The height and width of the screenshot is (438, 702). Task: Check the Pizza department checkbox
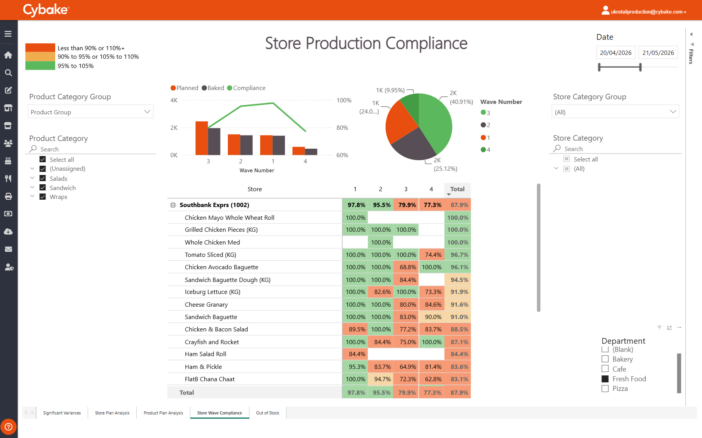[605, 389]
